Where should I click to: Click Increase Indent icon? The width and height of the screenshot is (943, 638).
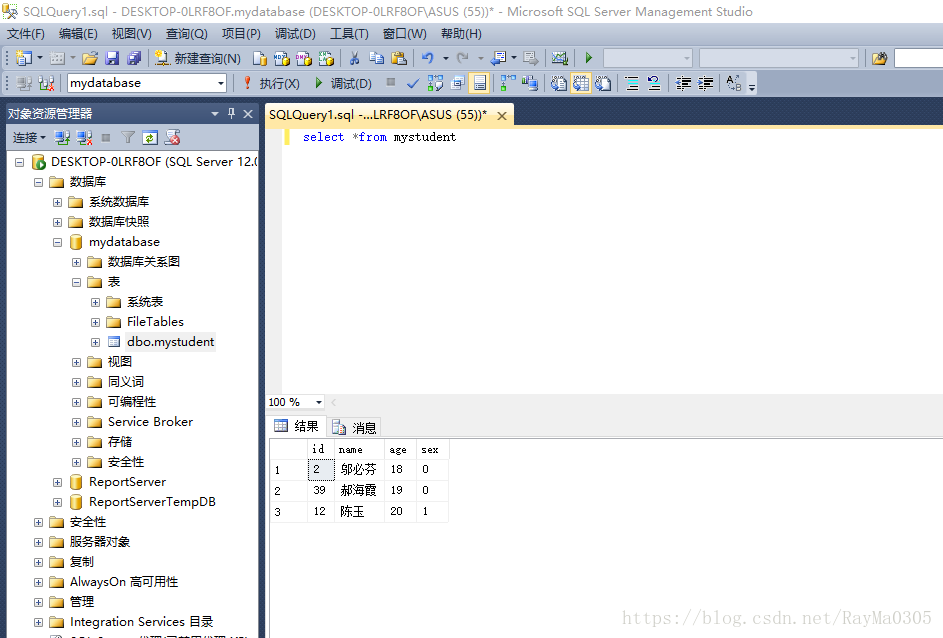(x=705, y=84)
